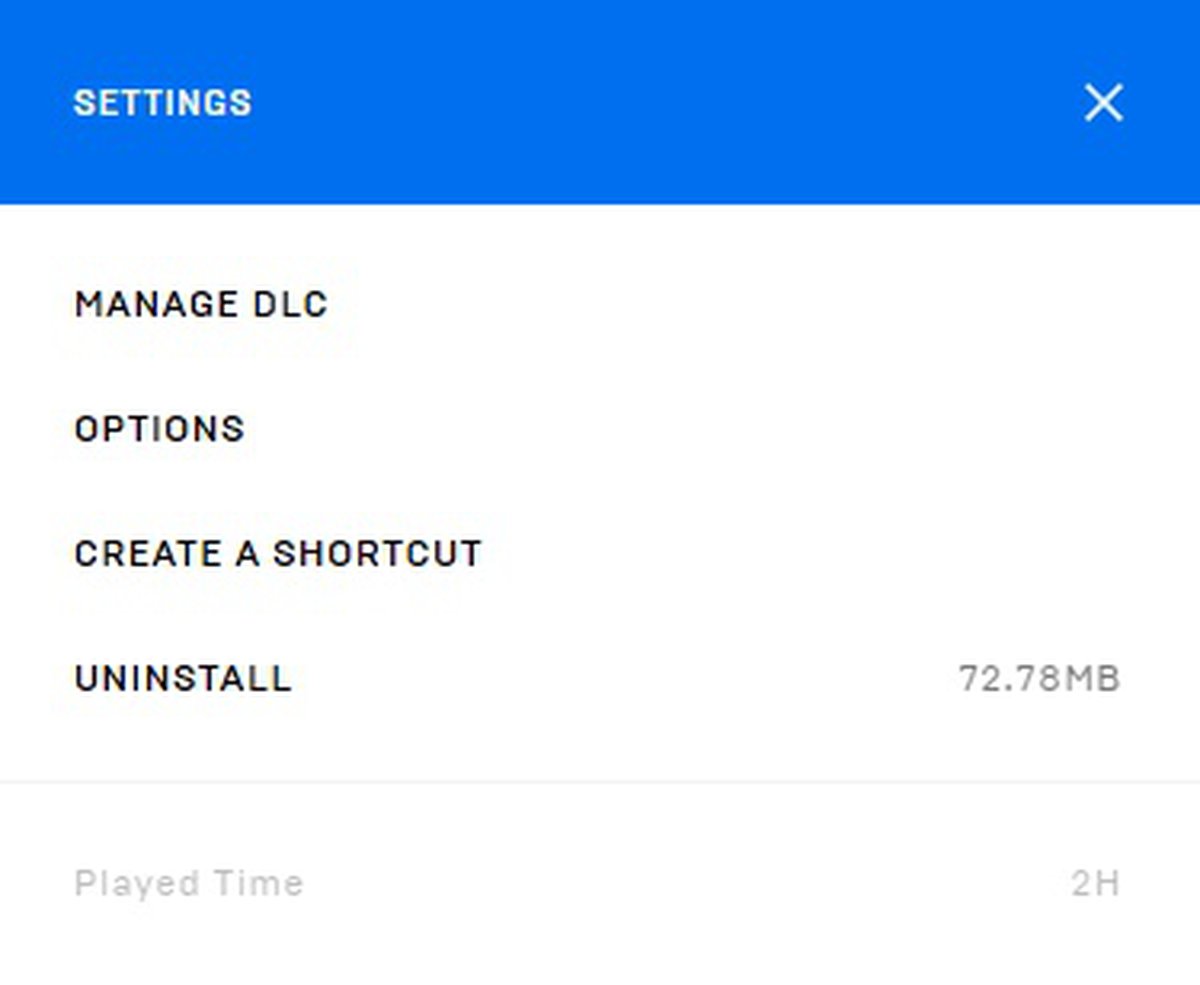Click the size shown beside Uninstall

pyautogui.click(x=1039, y=679)
